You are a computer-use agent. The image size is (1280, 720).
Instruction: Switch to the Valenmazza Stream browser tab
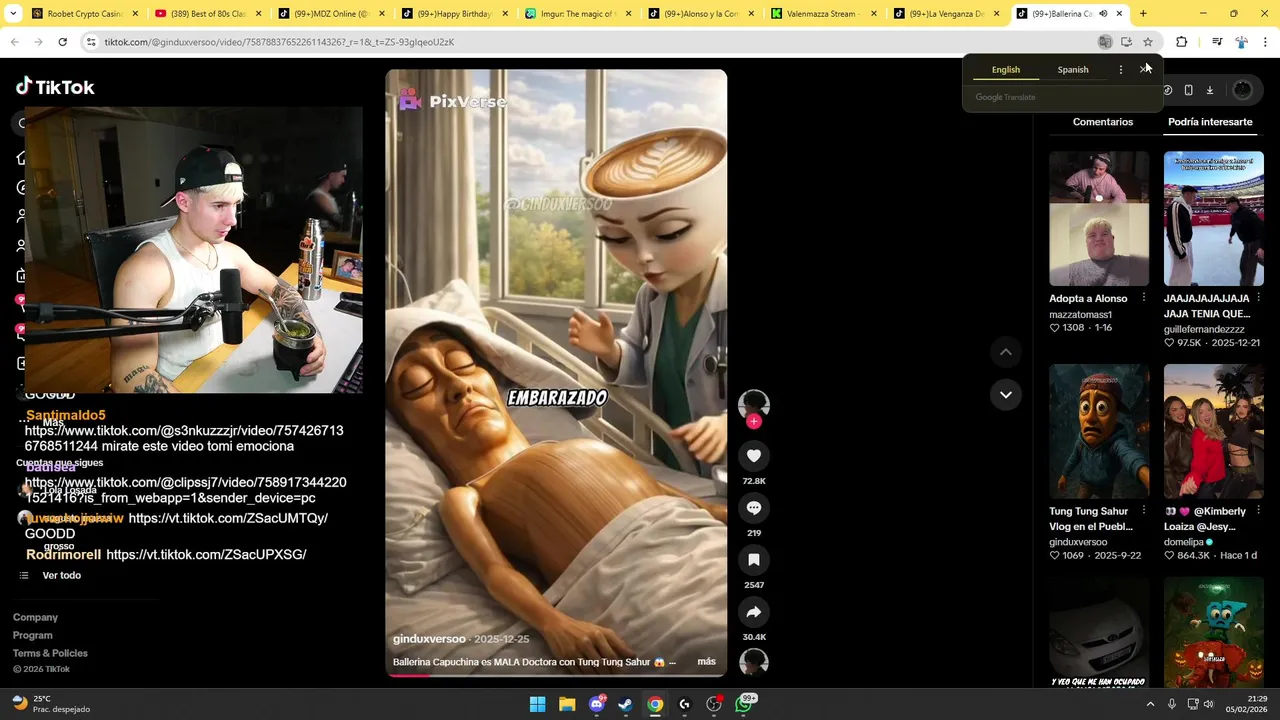tap(824, 14)
